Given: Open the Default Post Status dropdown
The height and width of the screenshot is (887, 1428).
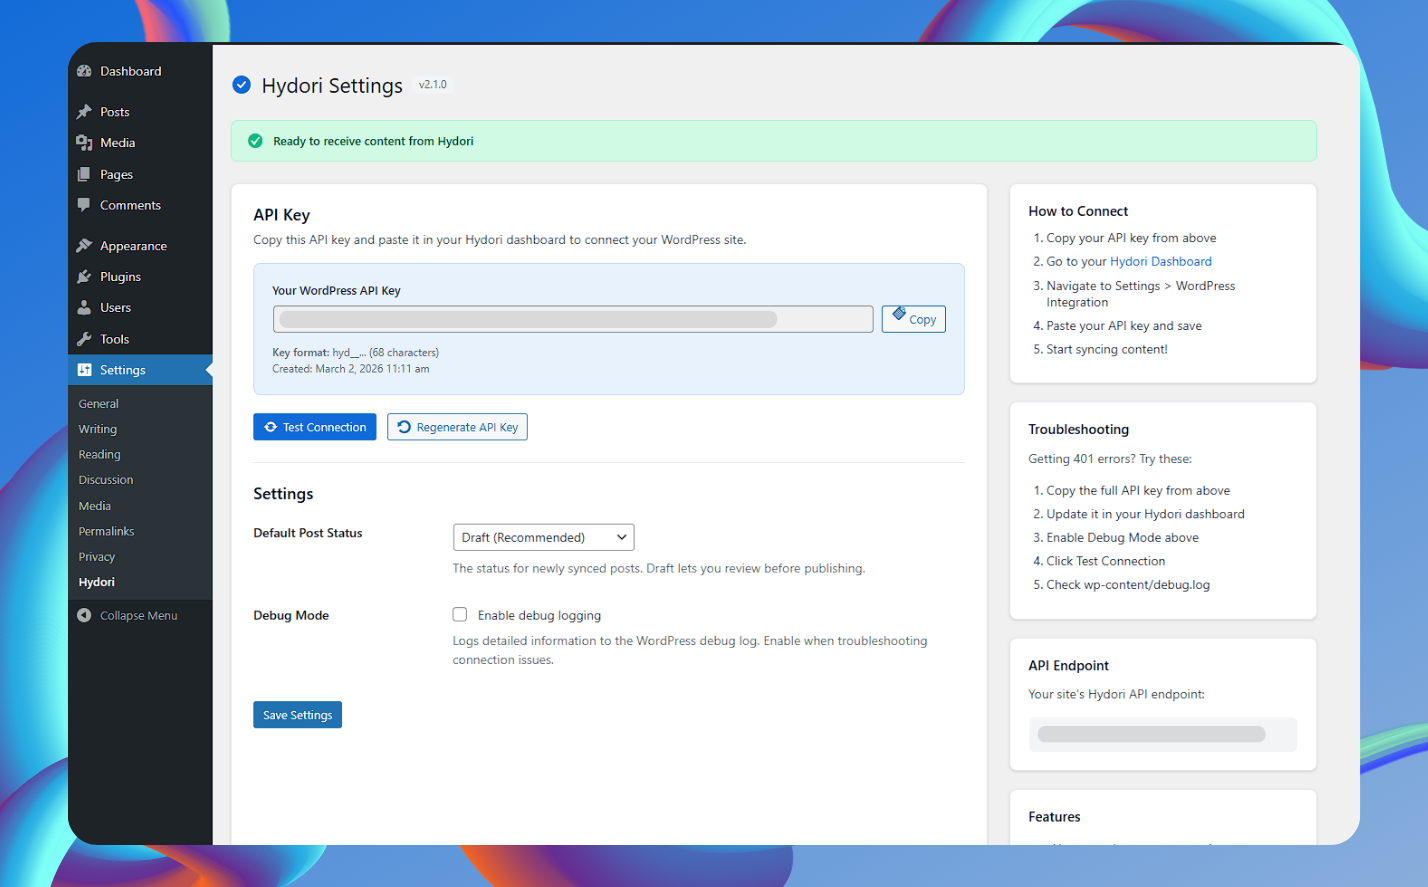Looking at the screenshot, I should click(543, 537).
